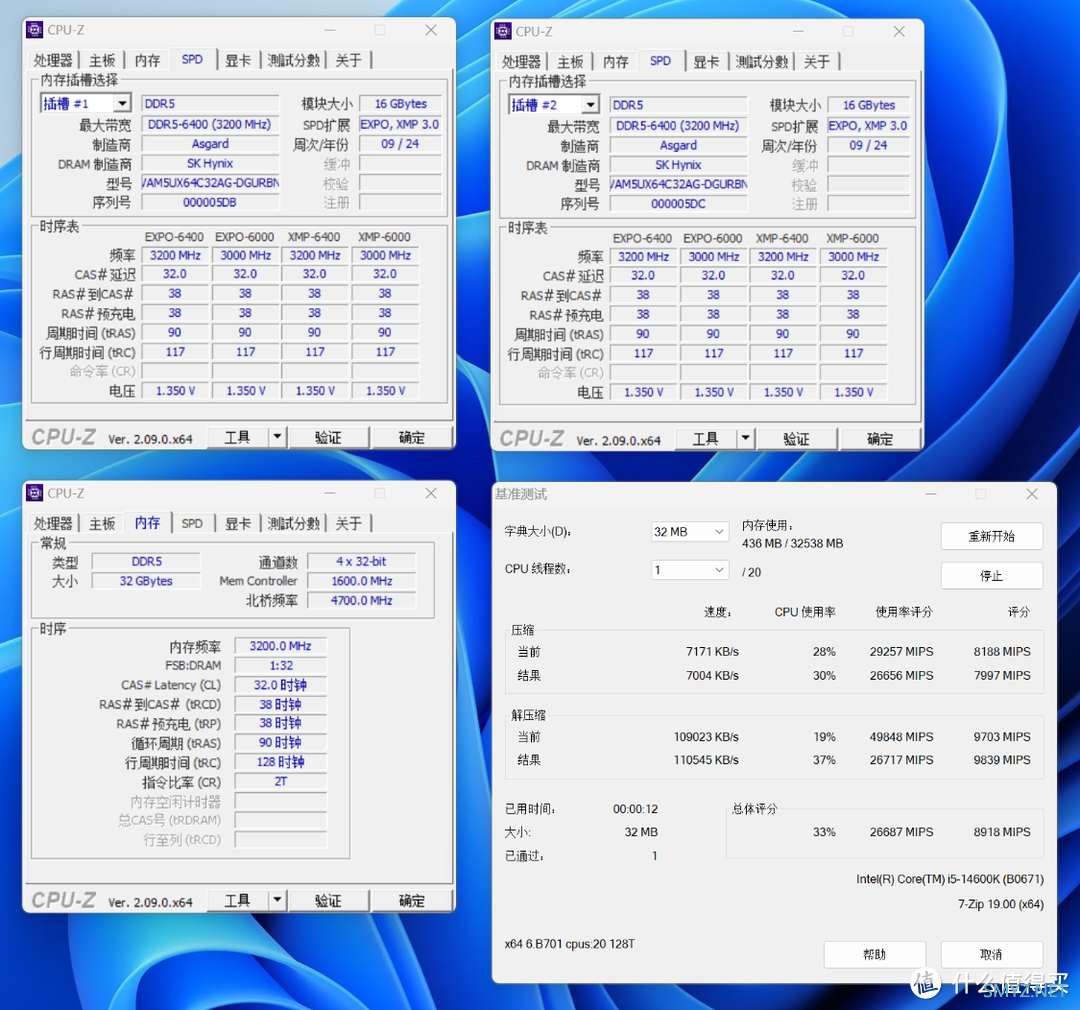Open the 插槽 #2 slot selection dropdown
This screenshot has width=1080, height=1010.
coord(590,105)
